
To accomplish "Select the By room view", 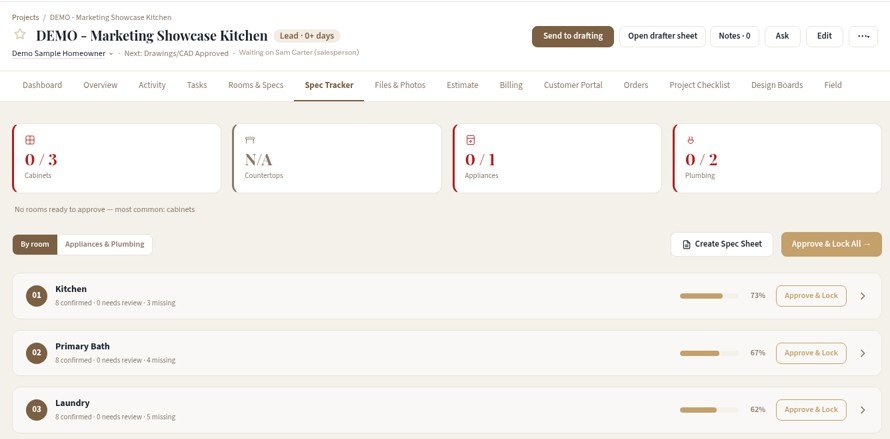I will (35, 244).
